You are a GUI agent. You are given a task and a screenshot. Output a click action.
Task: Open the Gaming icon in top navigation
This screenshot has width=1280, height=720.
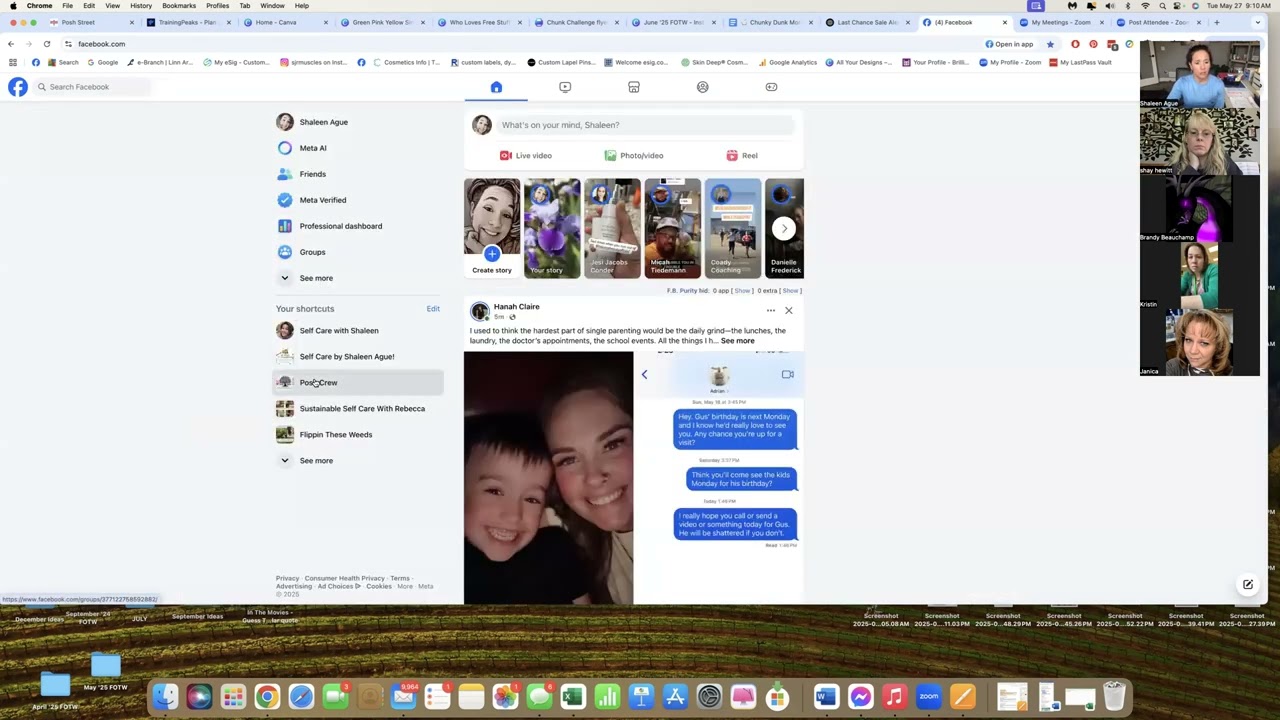point(771,87)
